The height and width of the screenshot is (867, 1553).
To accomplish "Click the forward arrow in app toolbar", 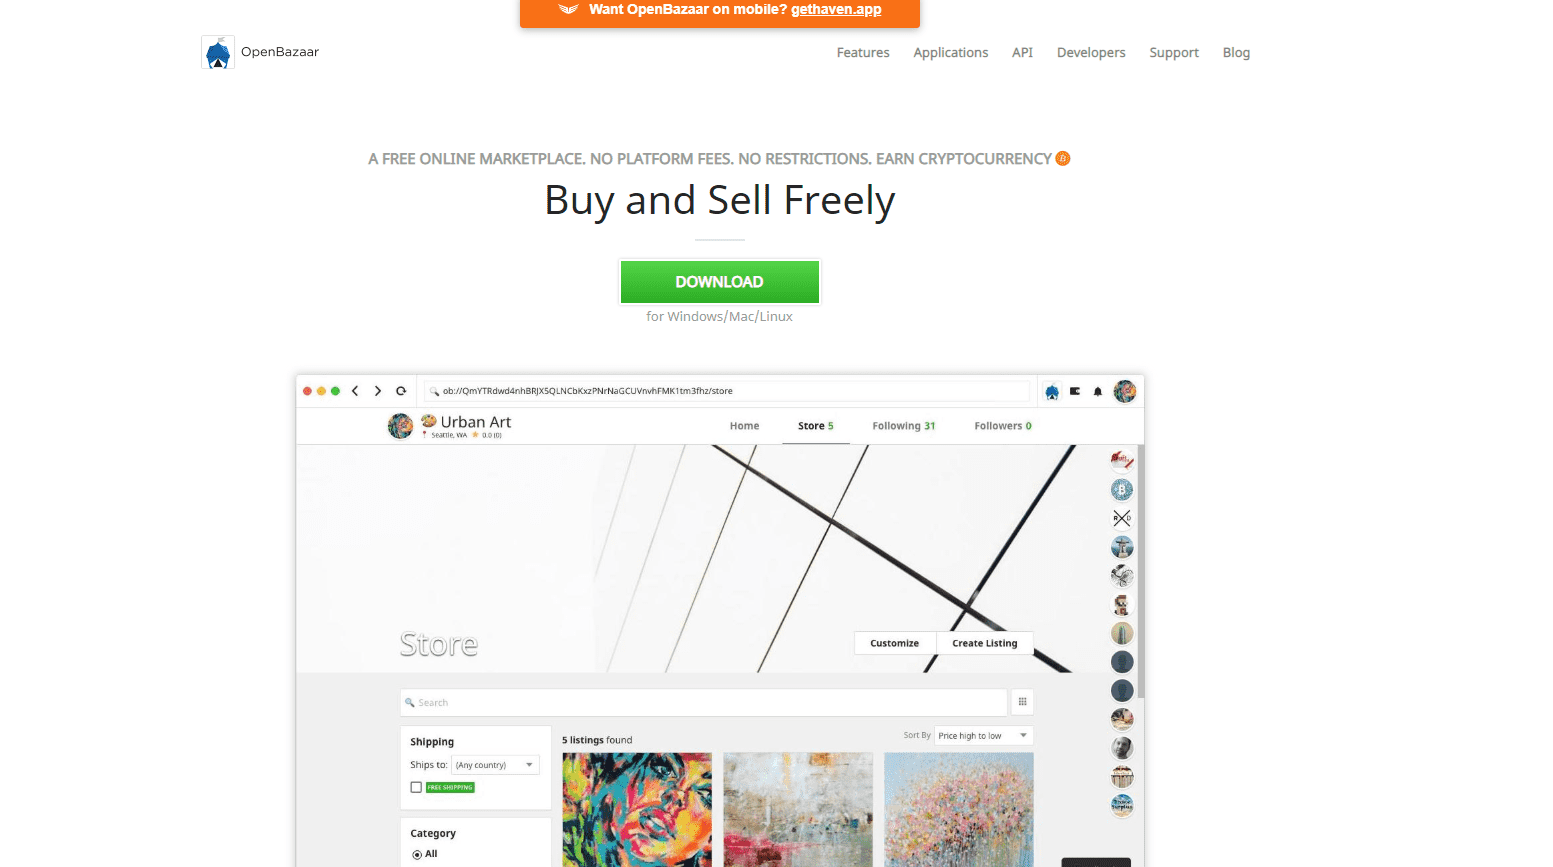I will [378, 391].
